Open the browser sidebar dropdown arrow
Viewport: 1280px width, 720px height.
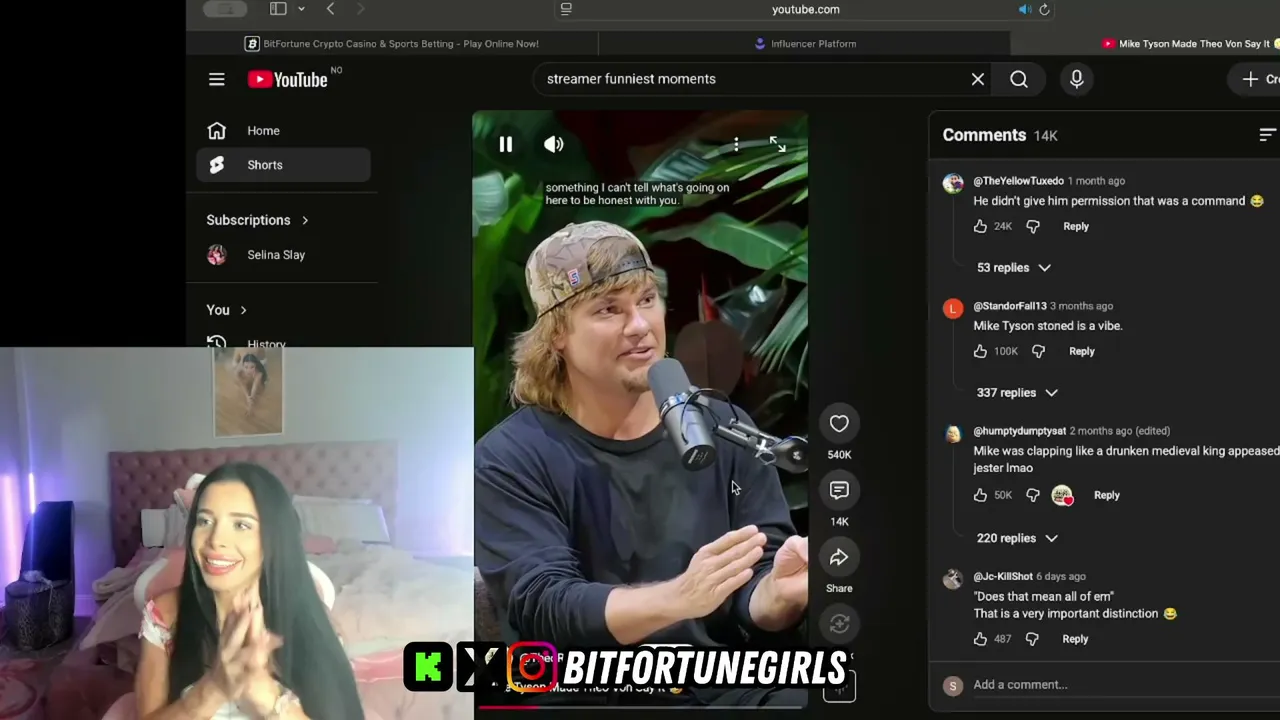(x=301, y=9)
